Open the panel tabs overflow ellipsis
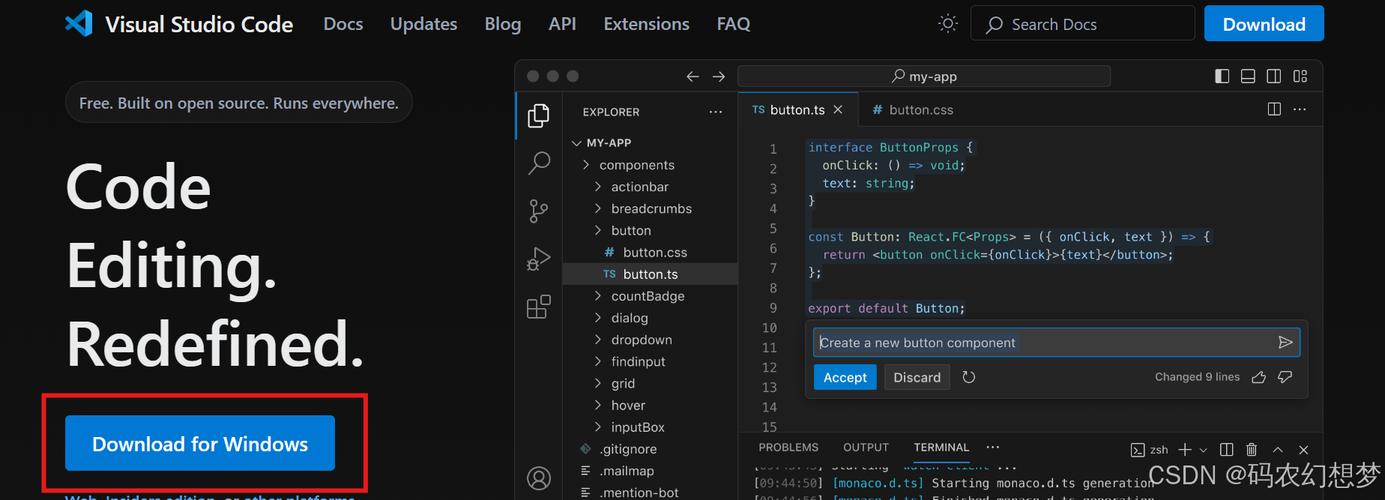Image resolution: width=1385 pixels, height=500 pixels. (993, 447)
